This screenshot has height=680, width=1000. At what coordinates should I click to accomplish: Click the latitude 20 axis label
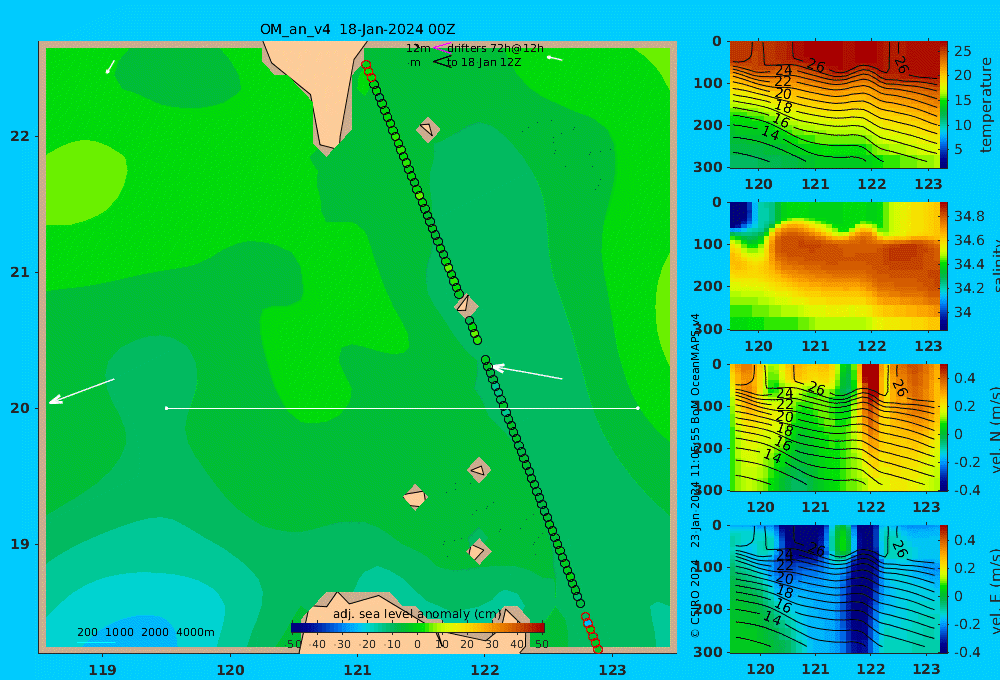[20, 408]
